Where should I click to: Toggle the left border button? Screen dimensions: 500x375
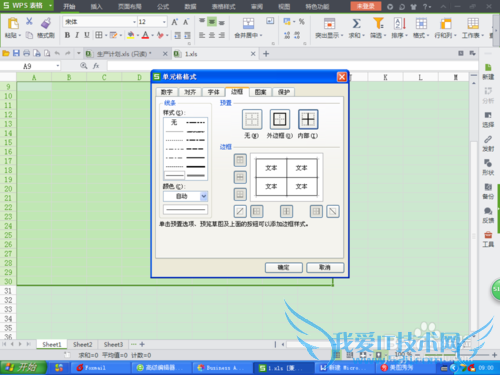pos(257,211)
